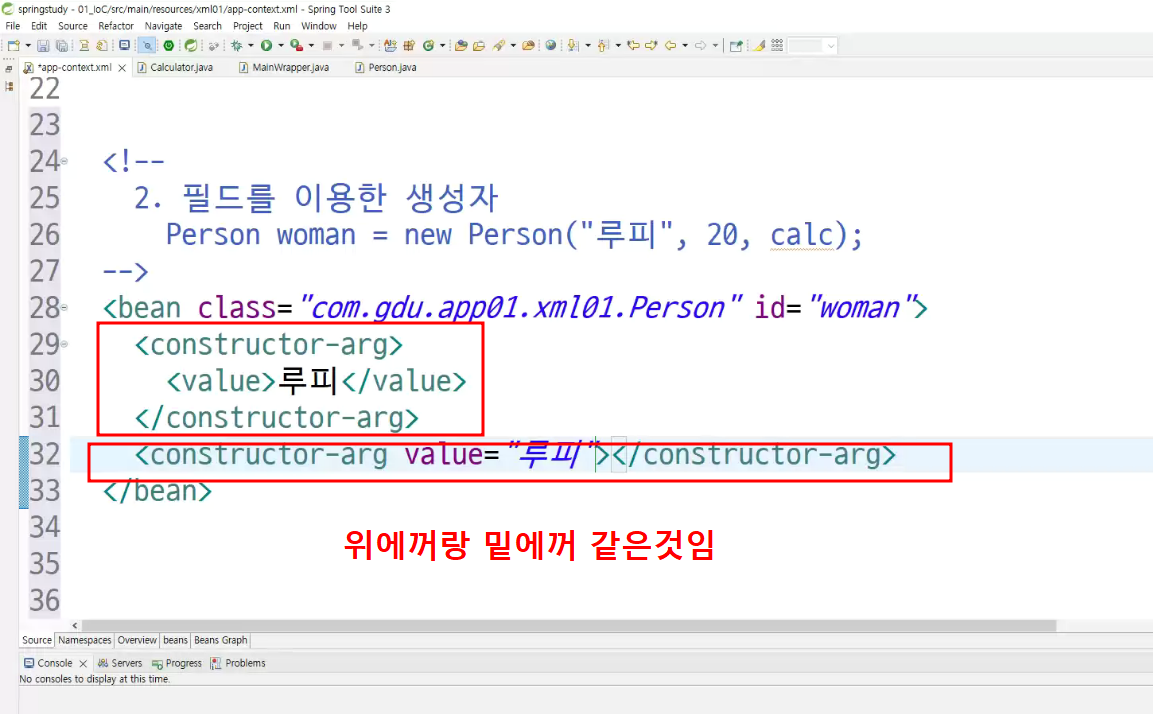Click the Save icon in toolbar

pos(43,46)
